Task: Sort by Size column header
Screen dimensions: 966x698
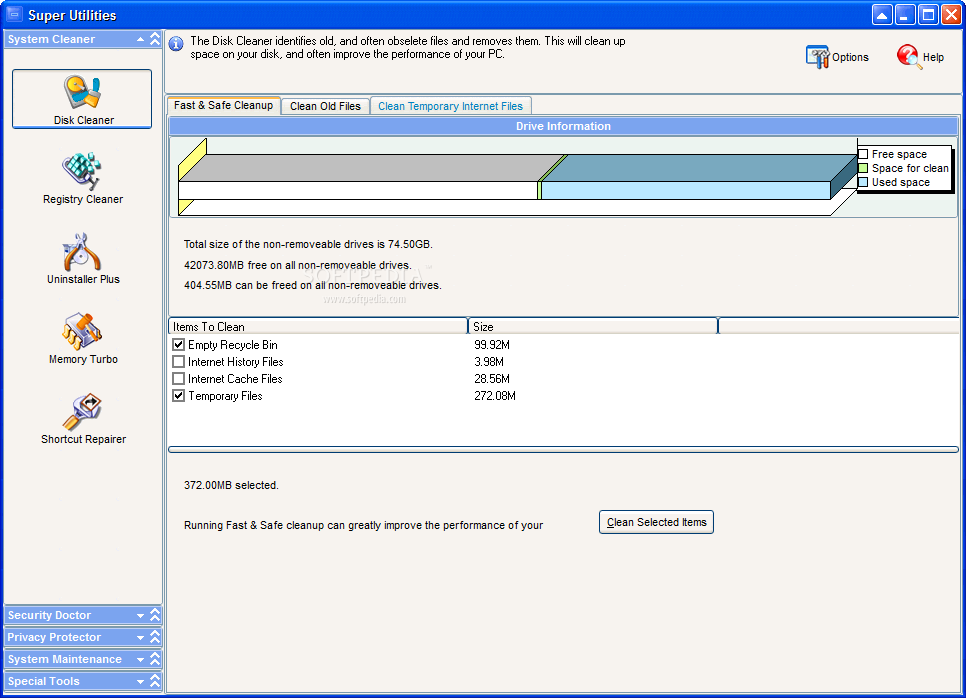Action: 593,327
